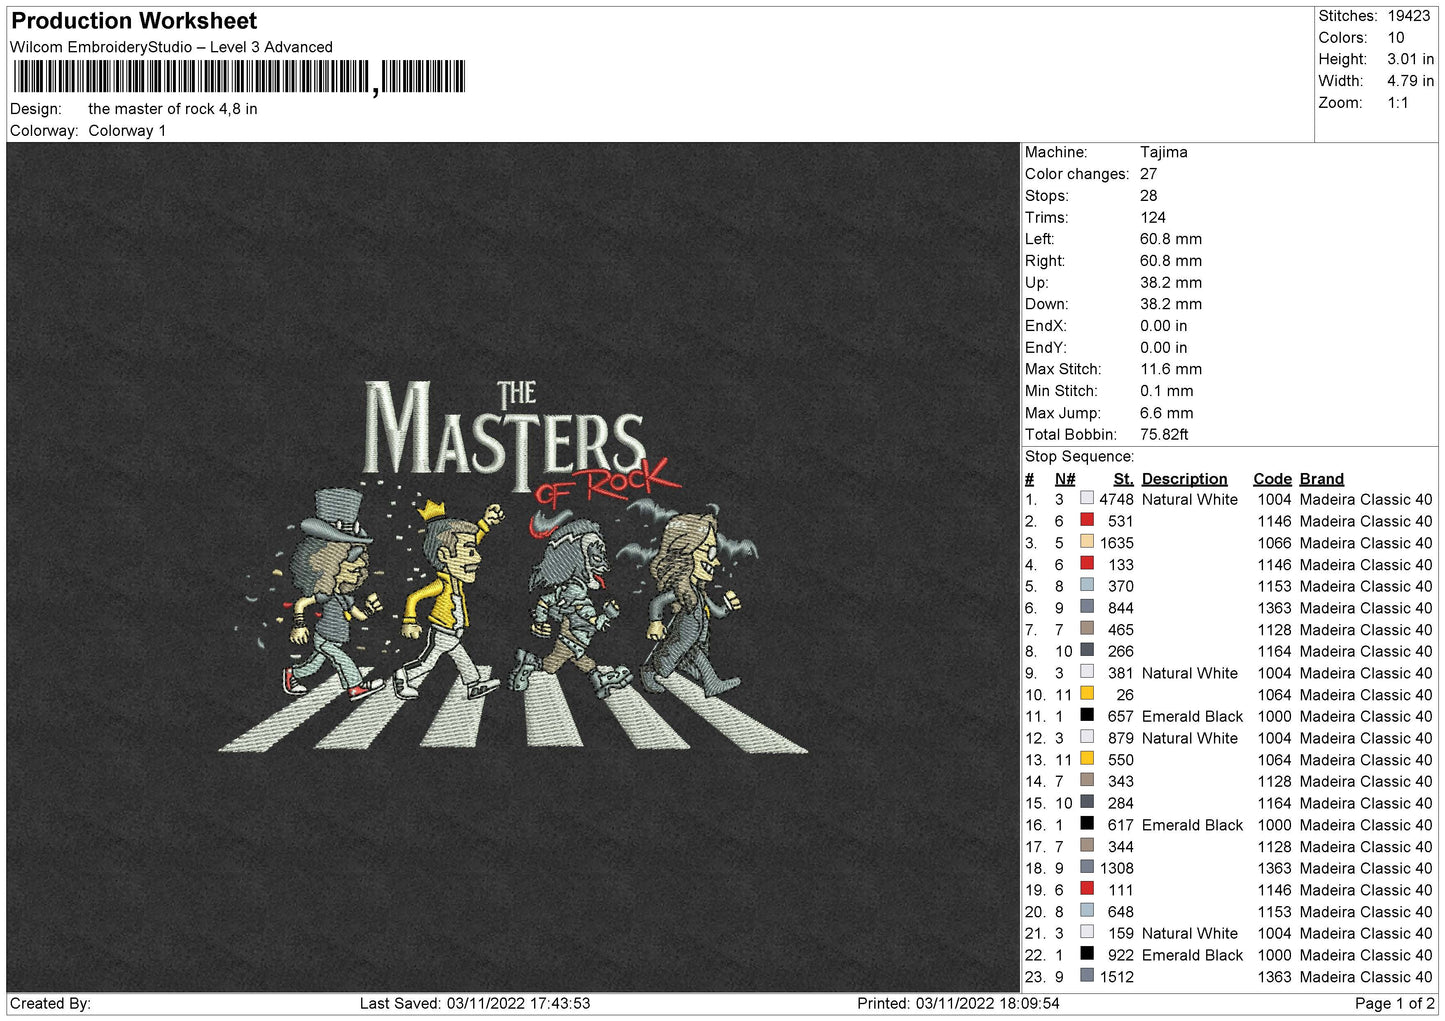Click the Stitches value 19423
This screenshot has height=1021, width=1445.
click(1408, 16)
